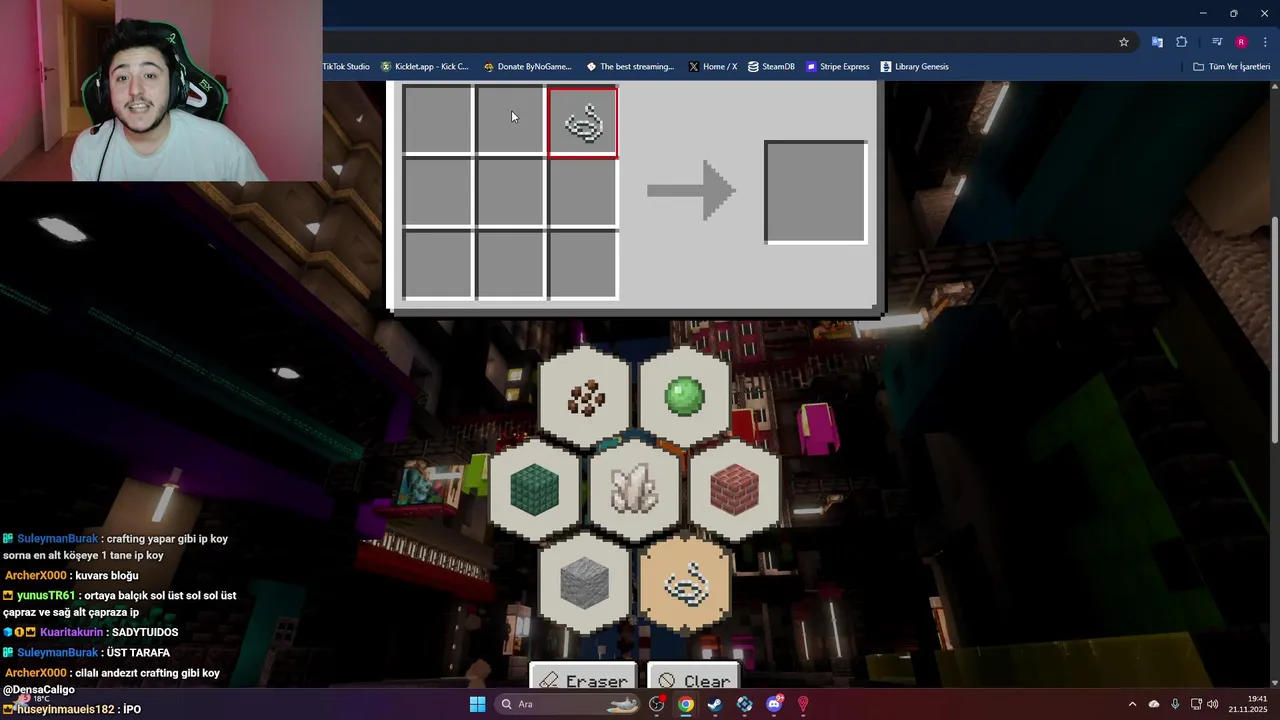The height and width of the screenshot is (720, 1280).
Task: Open the volume control in system tray
Action: (x=1213, y=704)
